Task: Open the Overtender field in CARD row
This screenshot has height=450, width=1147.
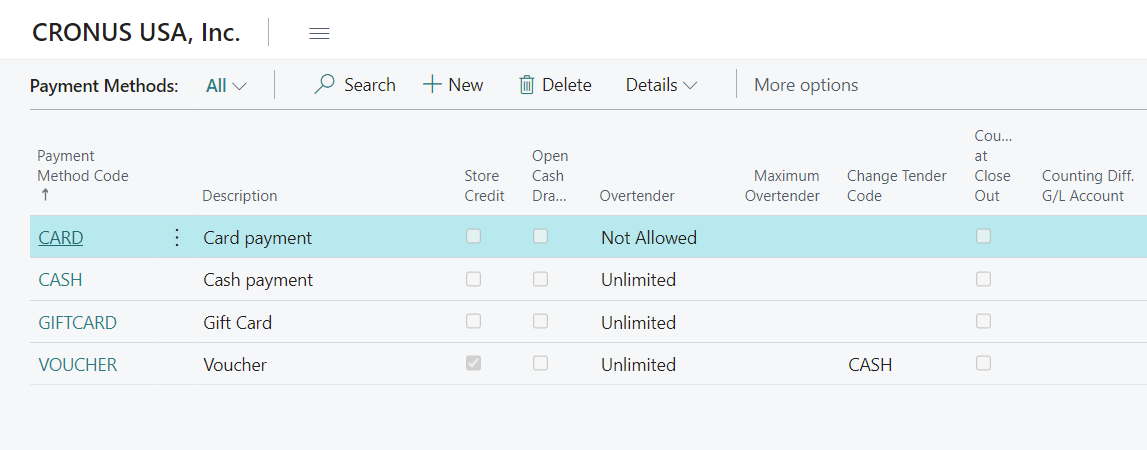Action: (x=649, y=238)
